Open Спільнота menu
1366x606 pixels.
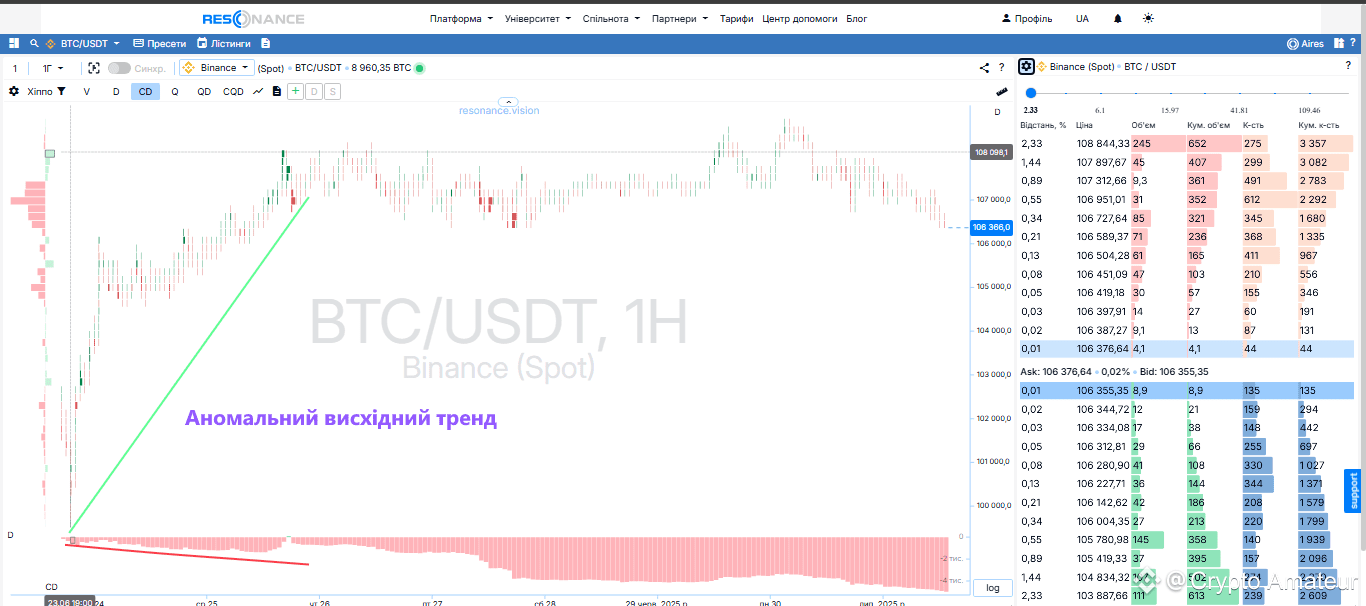click(611, 18)
